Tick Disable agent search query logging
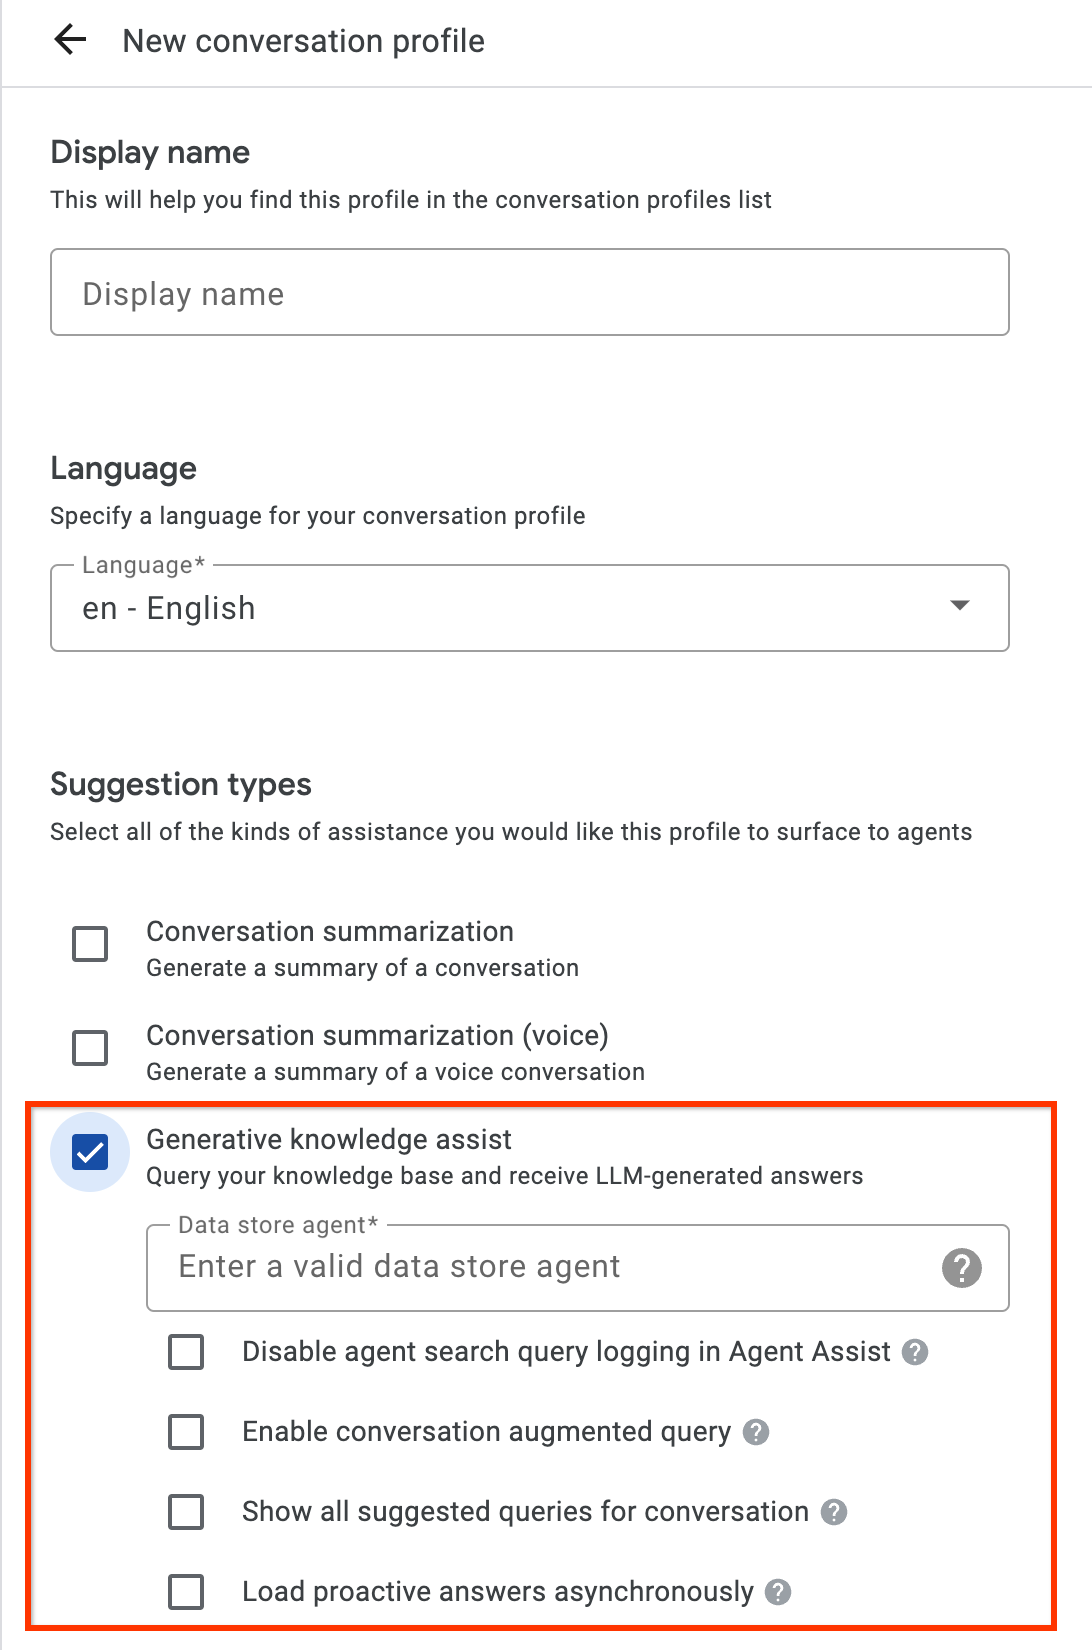 [186, 1352]
